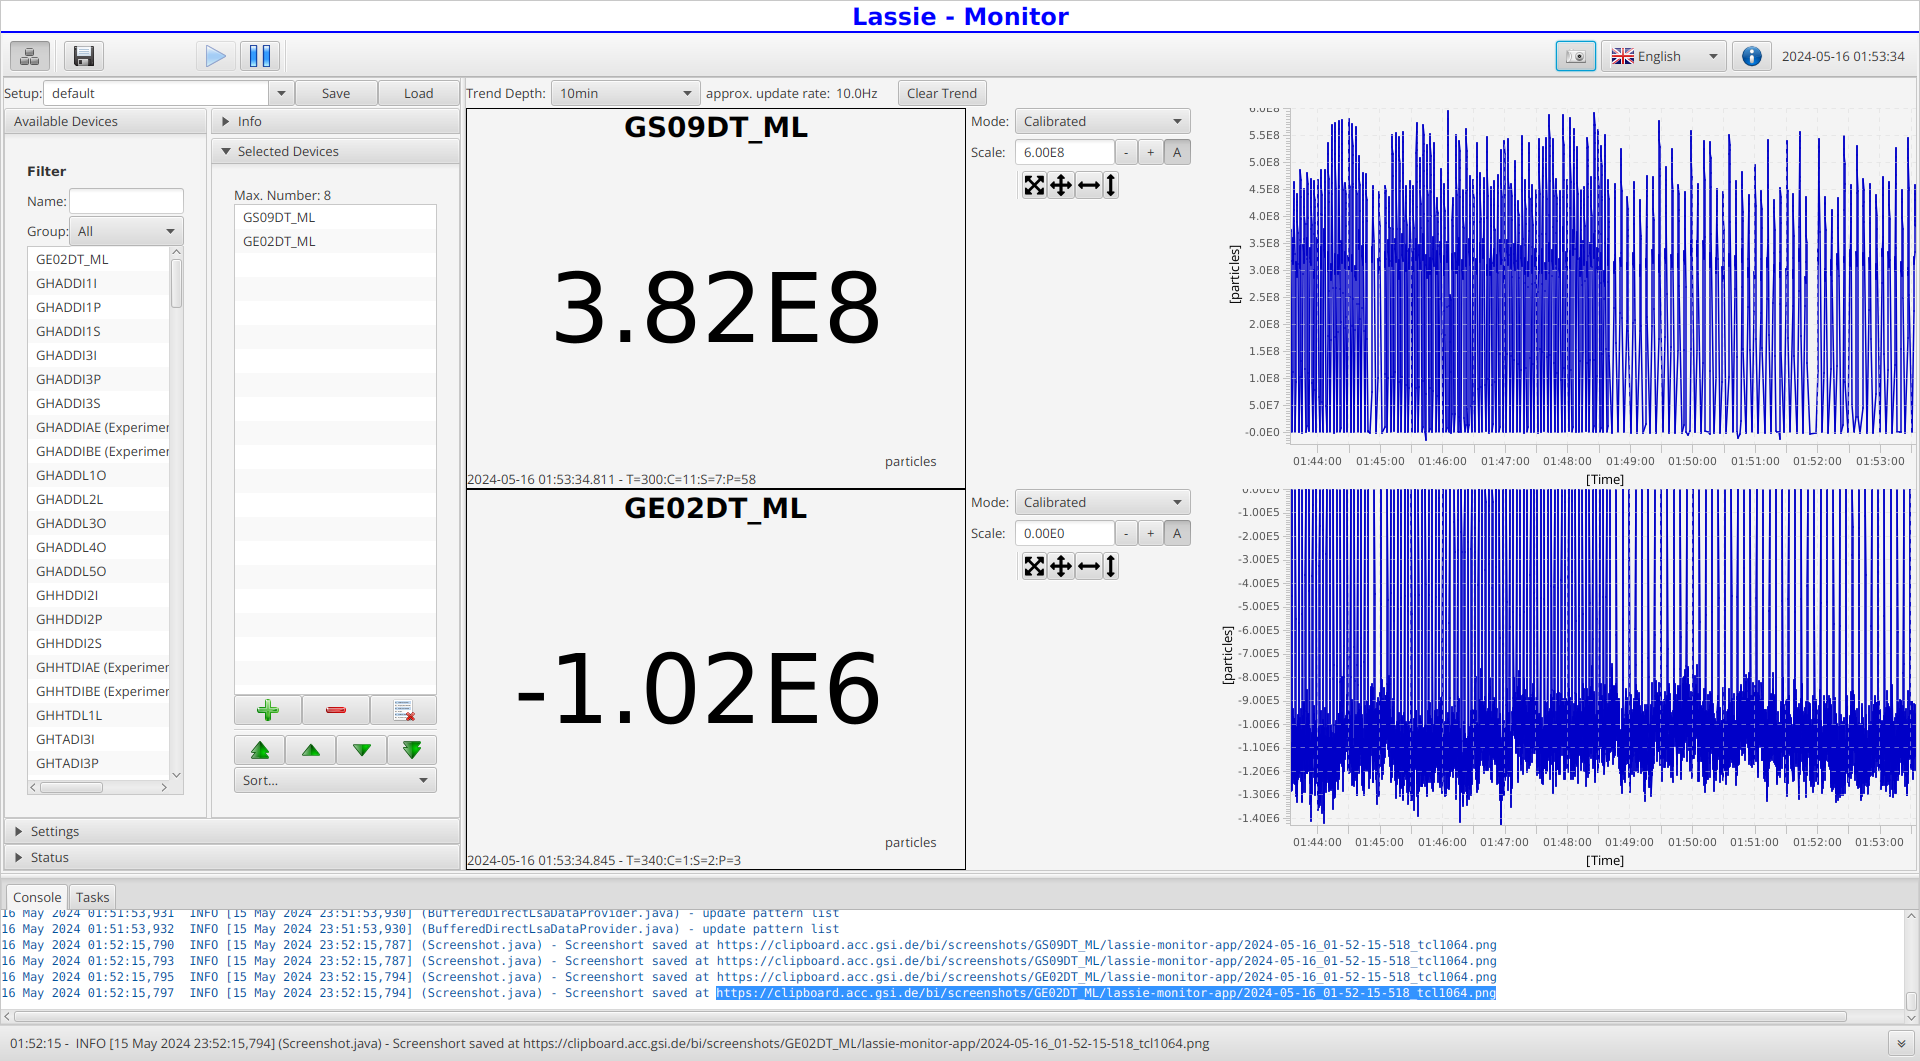Click the Save setup button

336,93
